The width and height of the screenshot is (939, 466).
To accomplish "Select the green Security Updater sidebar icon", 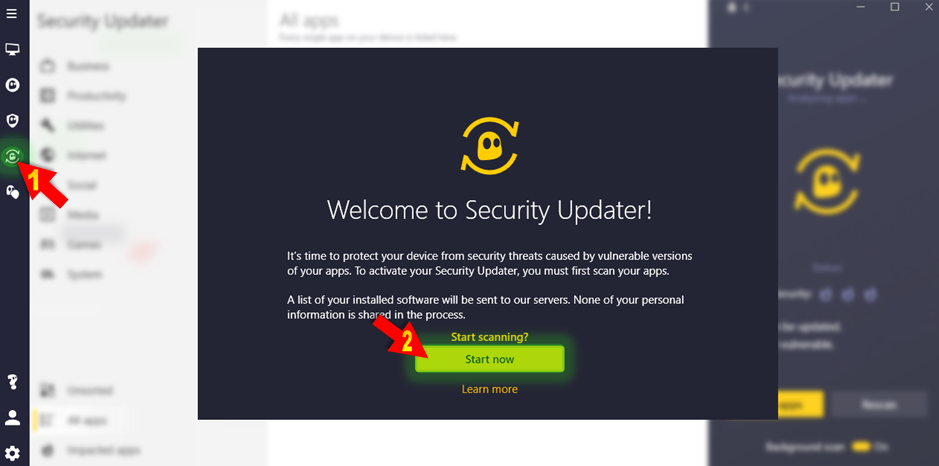I will [12, 157].
